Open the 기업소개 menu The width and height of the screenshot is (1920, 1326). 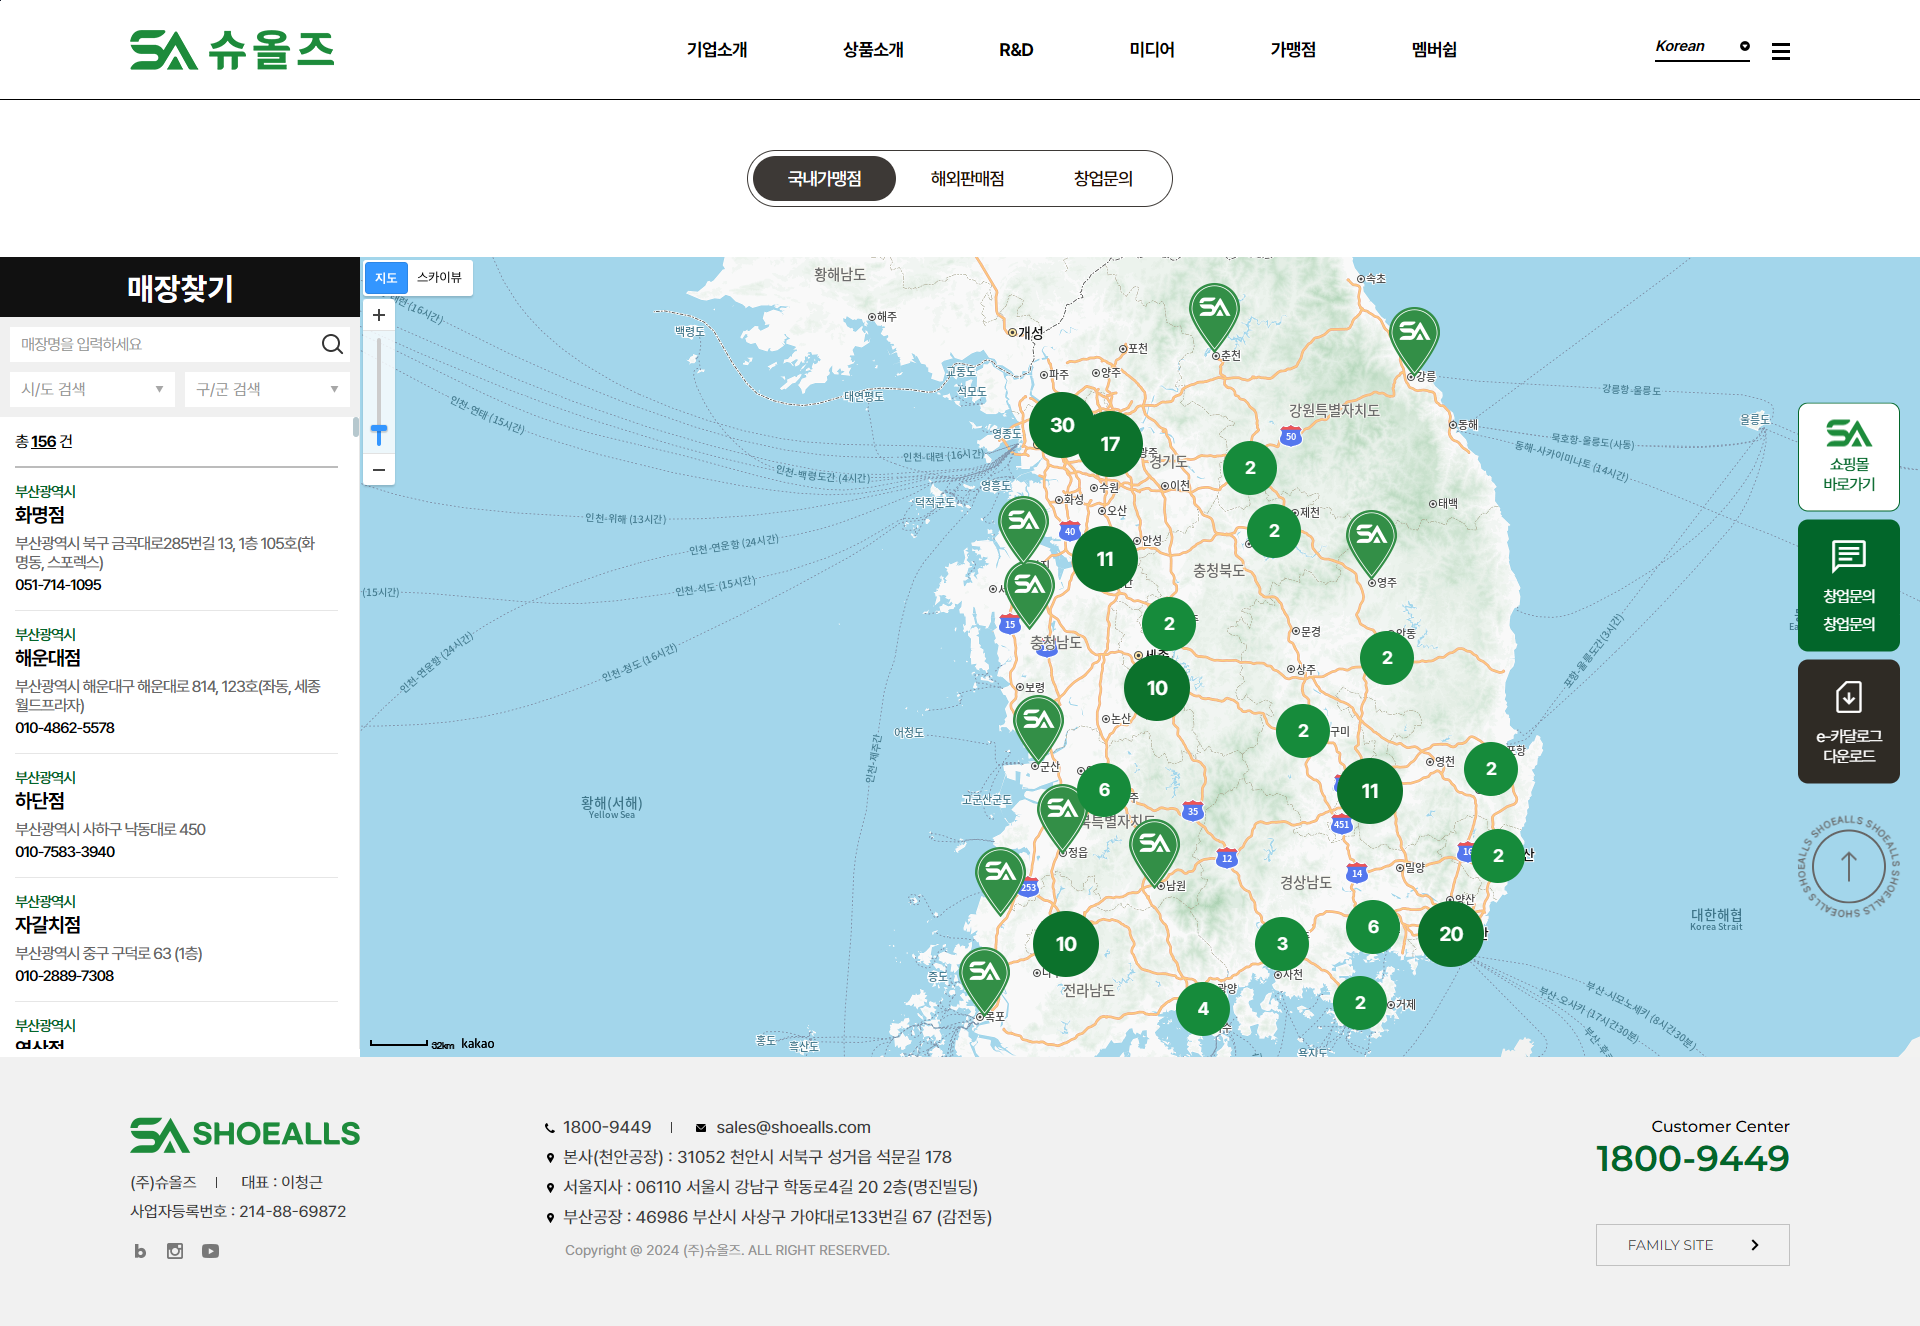coord(717,50)
